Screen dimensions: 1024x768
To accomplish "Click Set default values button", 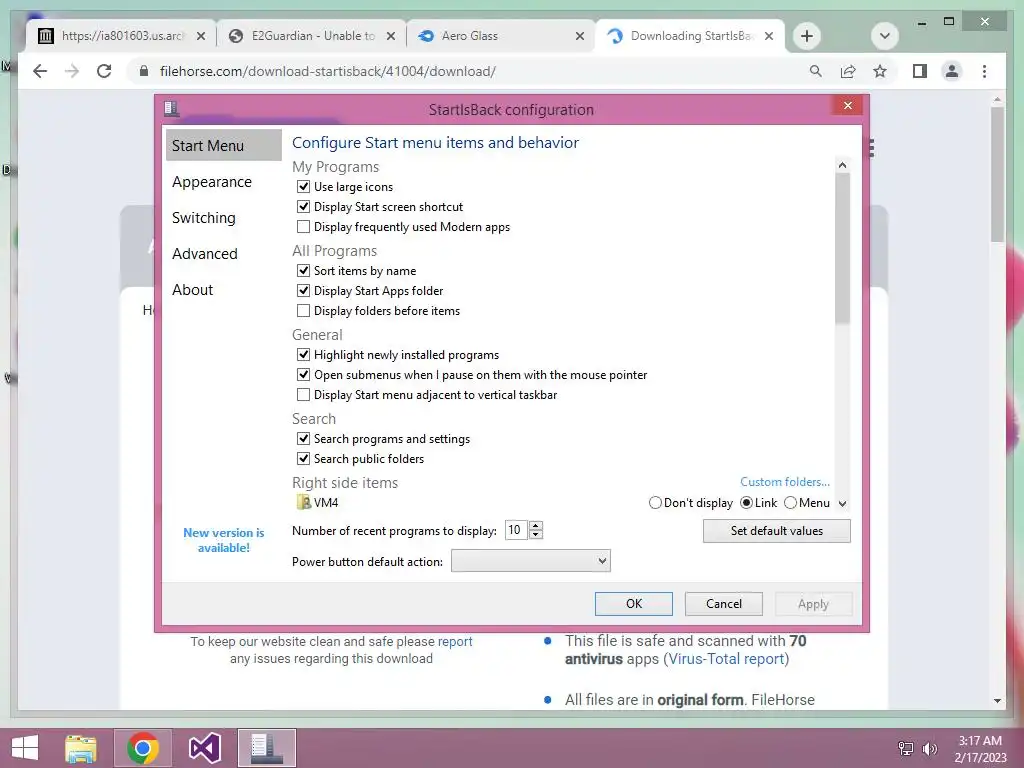I will click(x=776, y=531).
